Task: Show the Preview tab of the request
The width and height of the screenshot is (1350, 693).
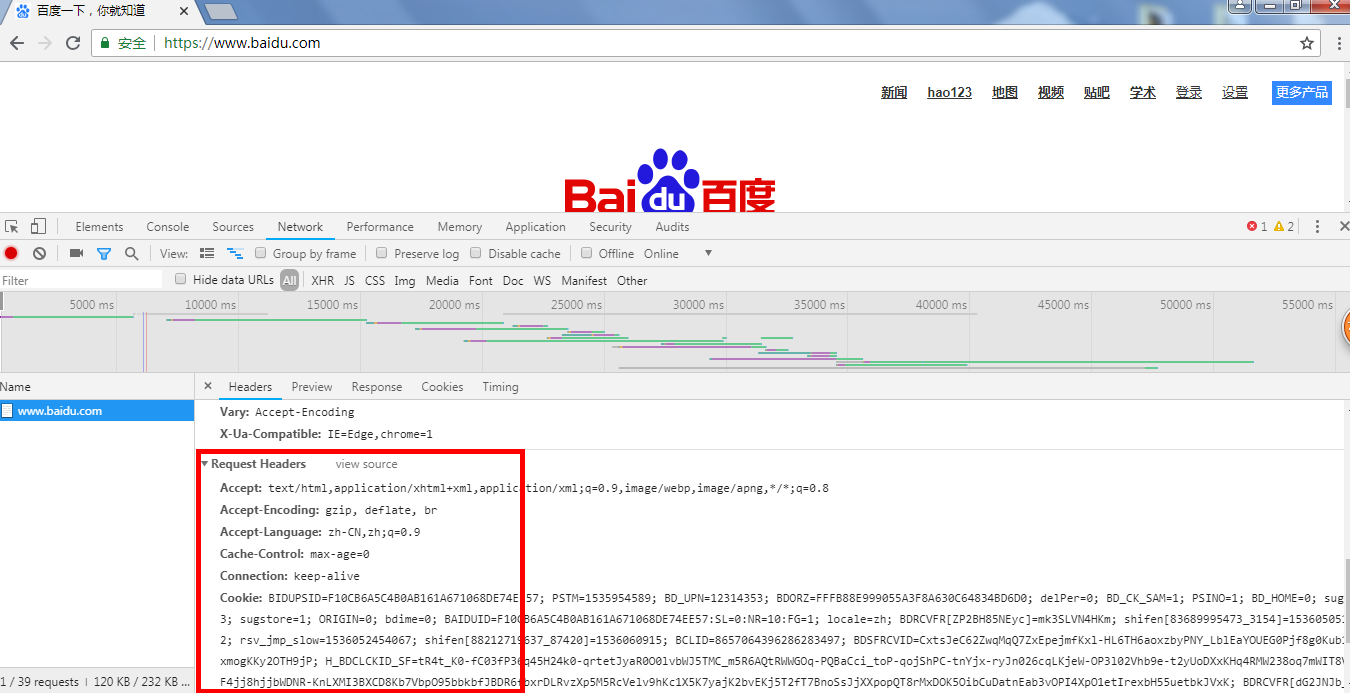Action: [312, 387]
